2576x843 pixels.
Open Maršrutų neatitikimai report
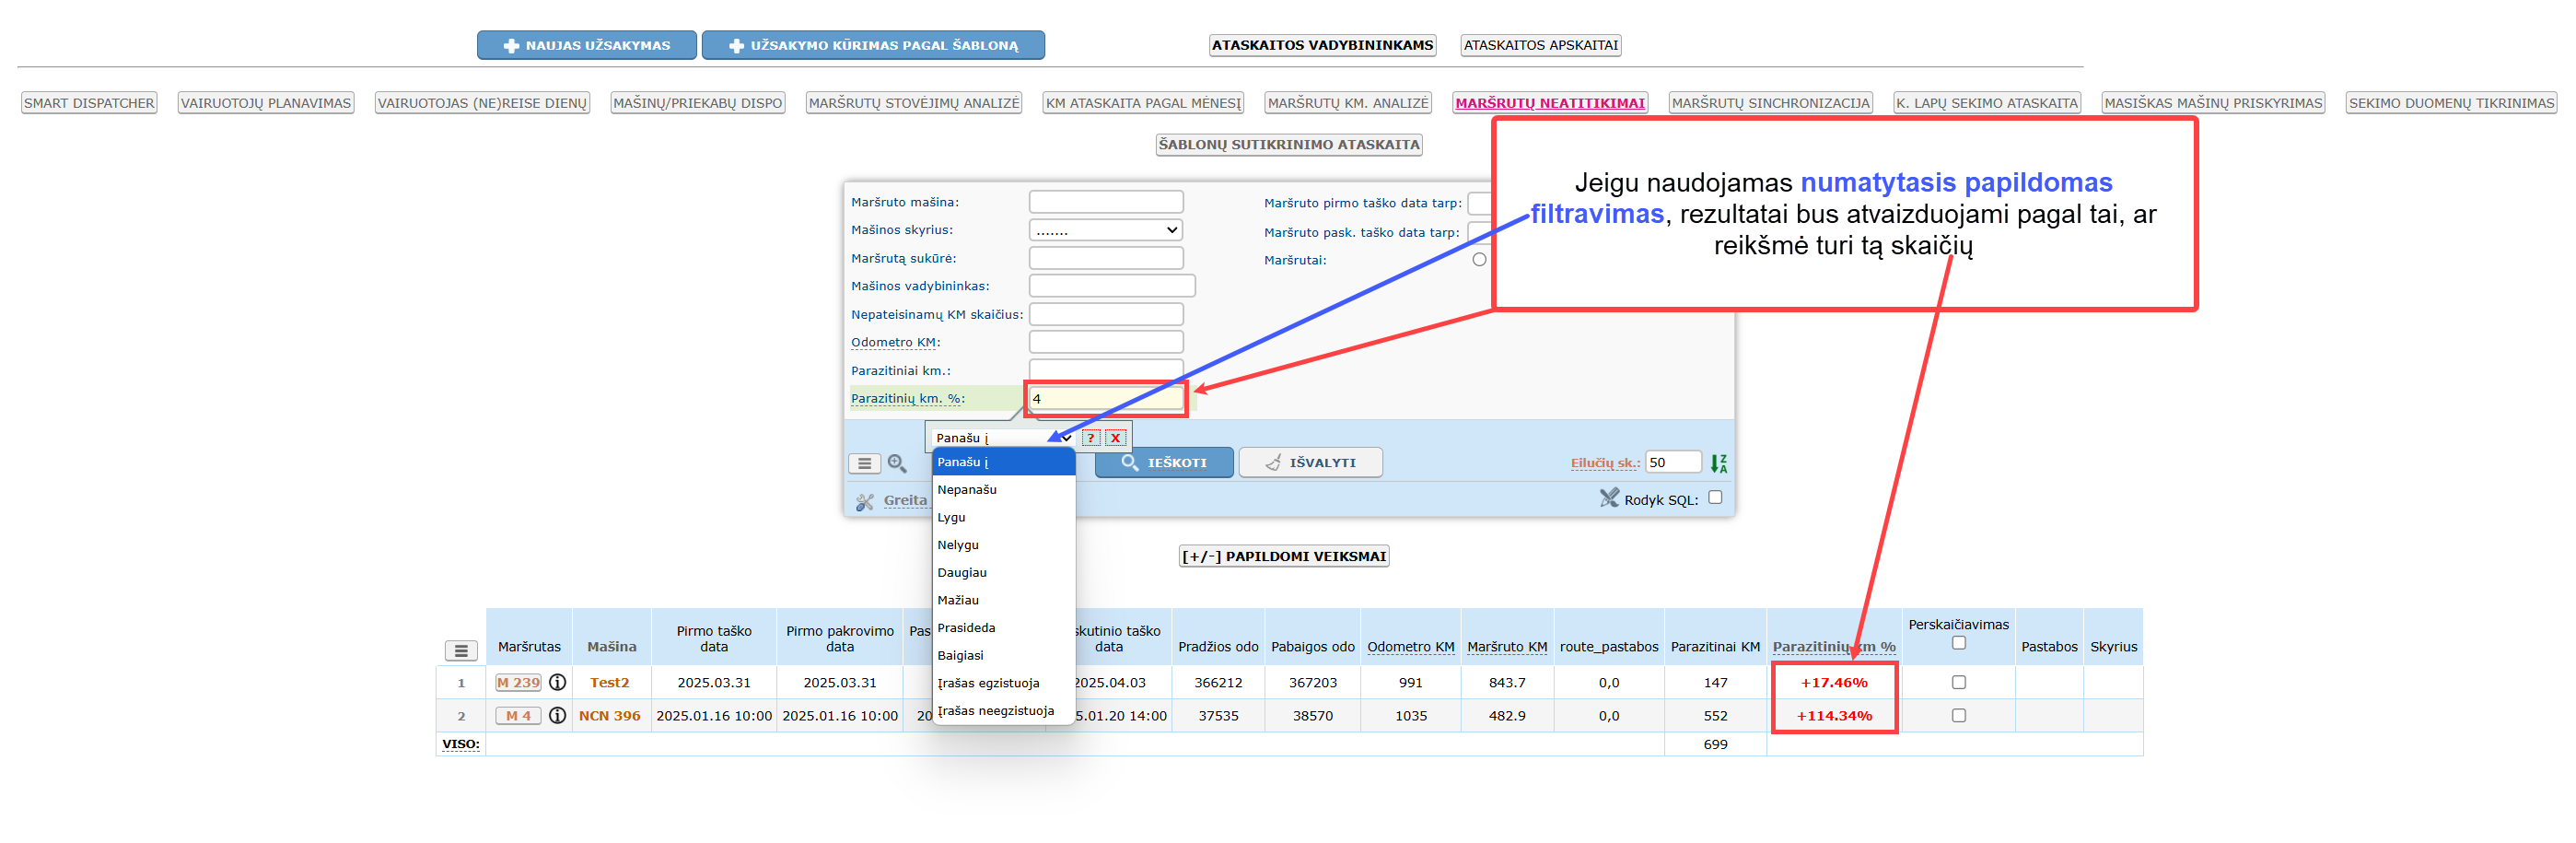[1550, 103]
